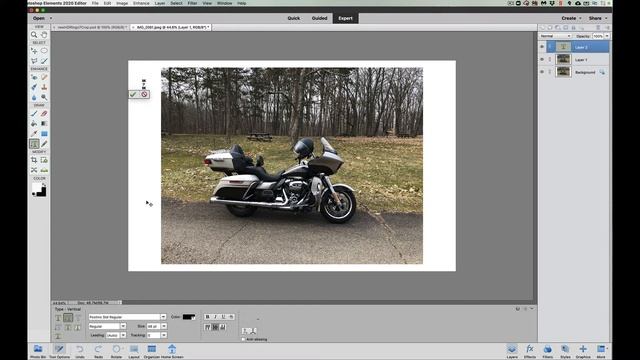Select the Zoom tool in the View section
This screenshot has height=360, width=640.
(x=34, y=35)
